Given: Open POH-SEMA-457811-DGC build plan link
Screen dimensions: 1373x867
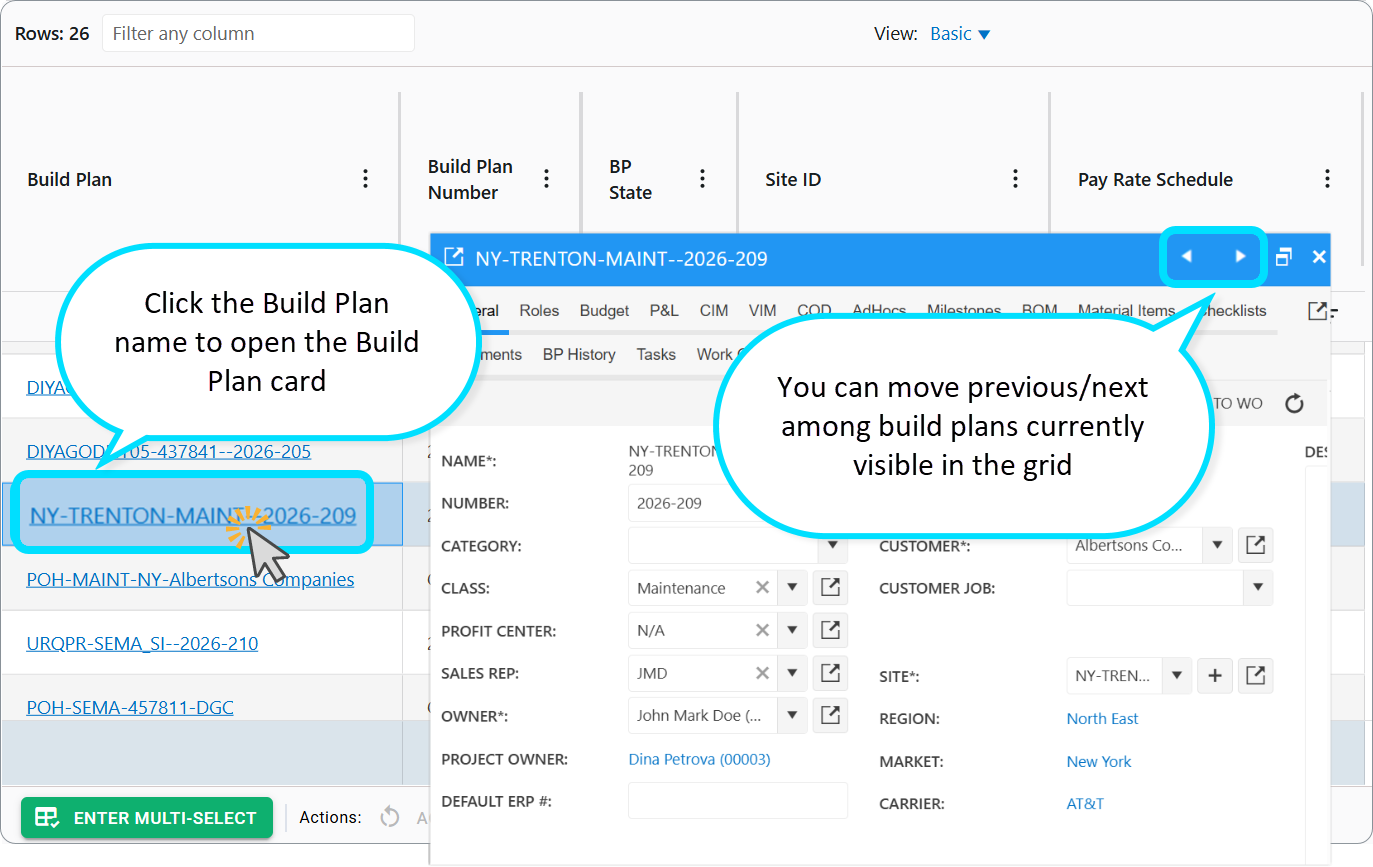Looking at the screenshot, I should [x=130, y=707].
